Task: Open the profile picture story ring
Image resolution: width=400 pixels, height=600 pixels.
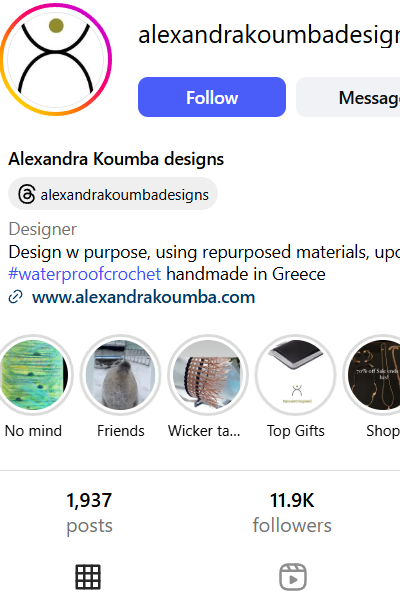Action: coord(56,59)
